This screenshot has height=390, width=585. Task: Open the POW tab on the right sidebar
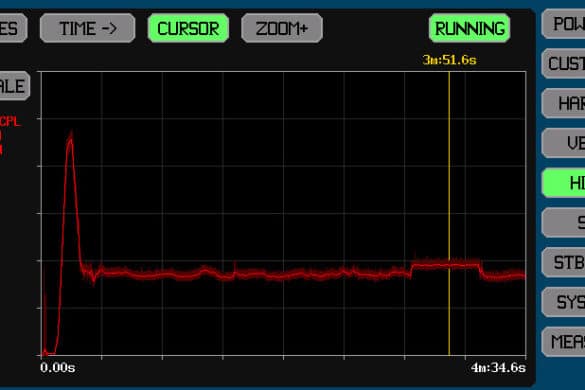[563, 24]
